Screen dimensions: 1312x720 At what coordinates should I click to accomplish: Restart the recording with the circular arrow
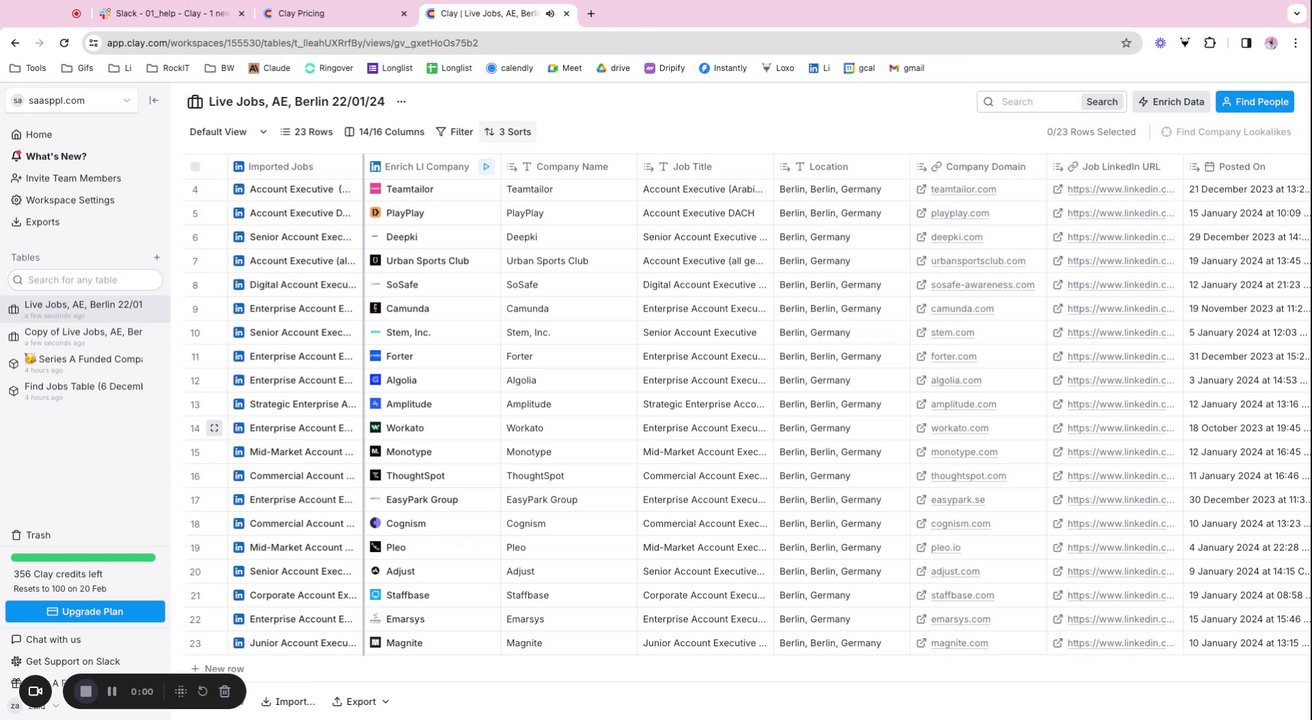click(203, 691)
